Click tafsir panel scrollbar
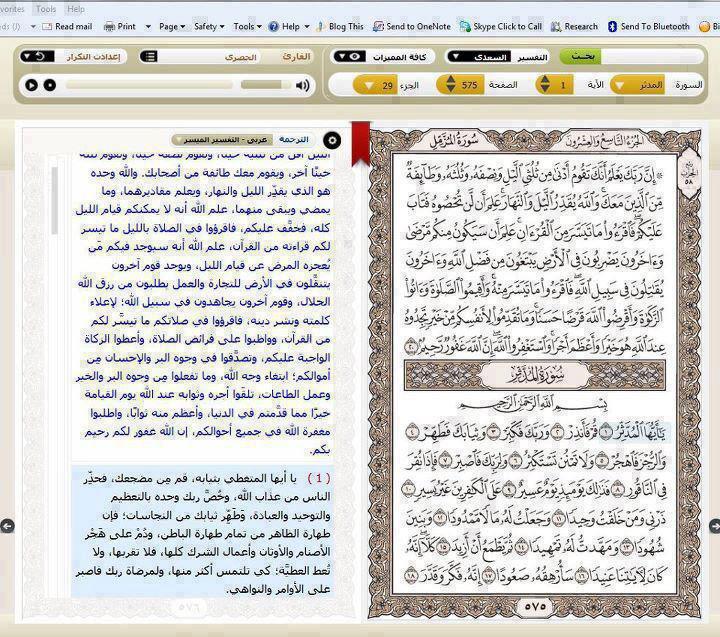The height and width of the screenshot is (637, 720). coord(55,201)
